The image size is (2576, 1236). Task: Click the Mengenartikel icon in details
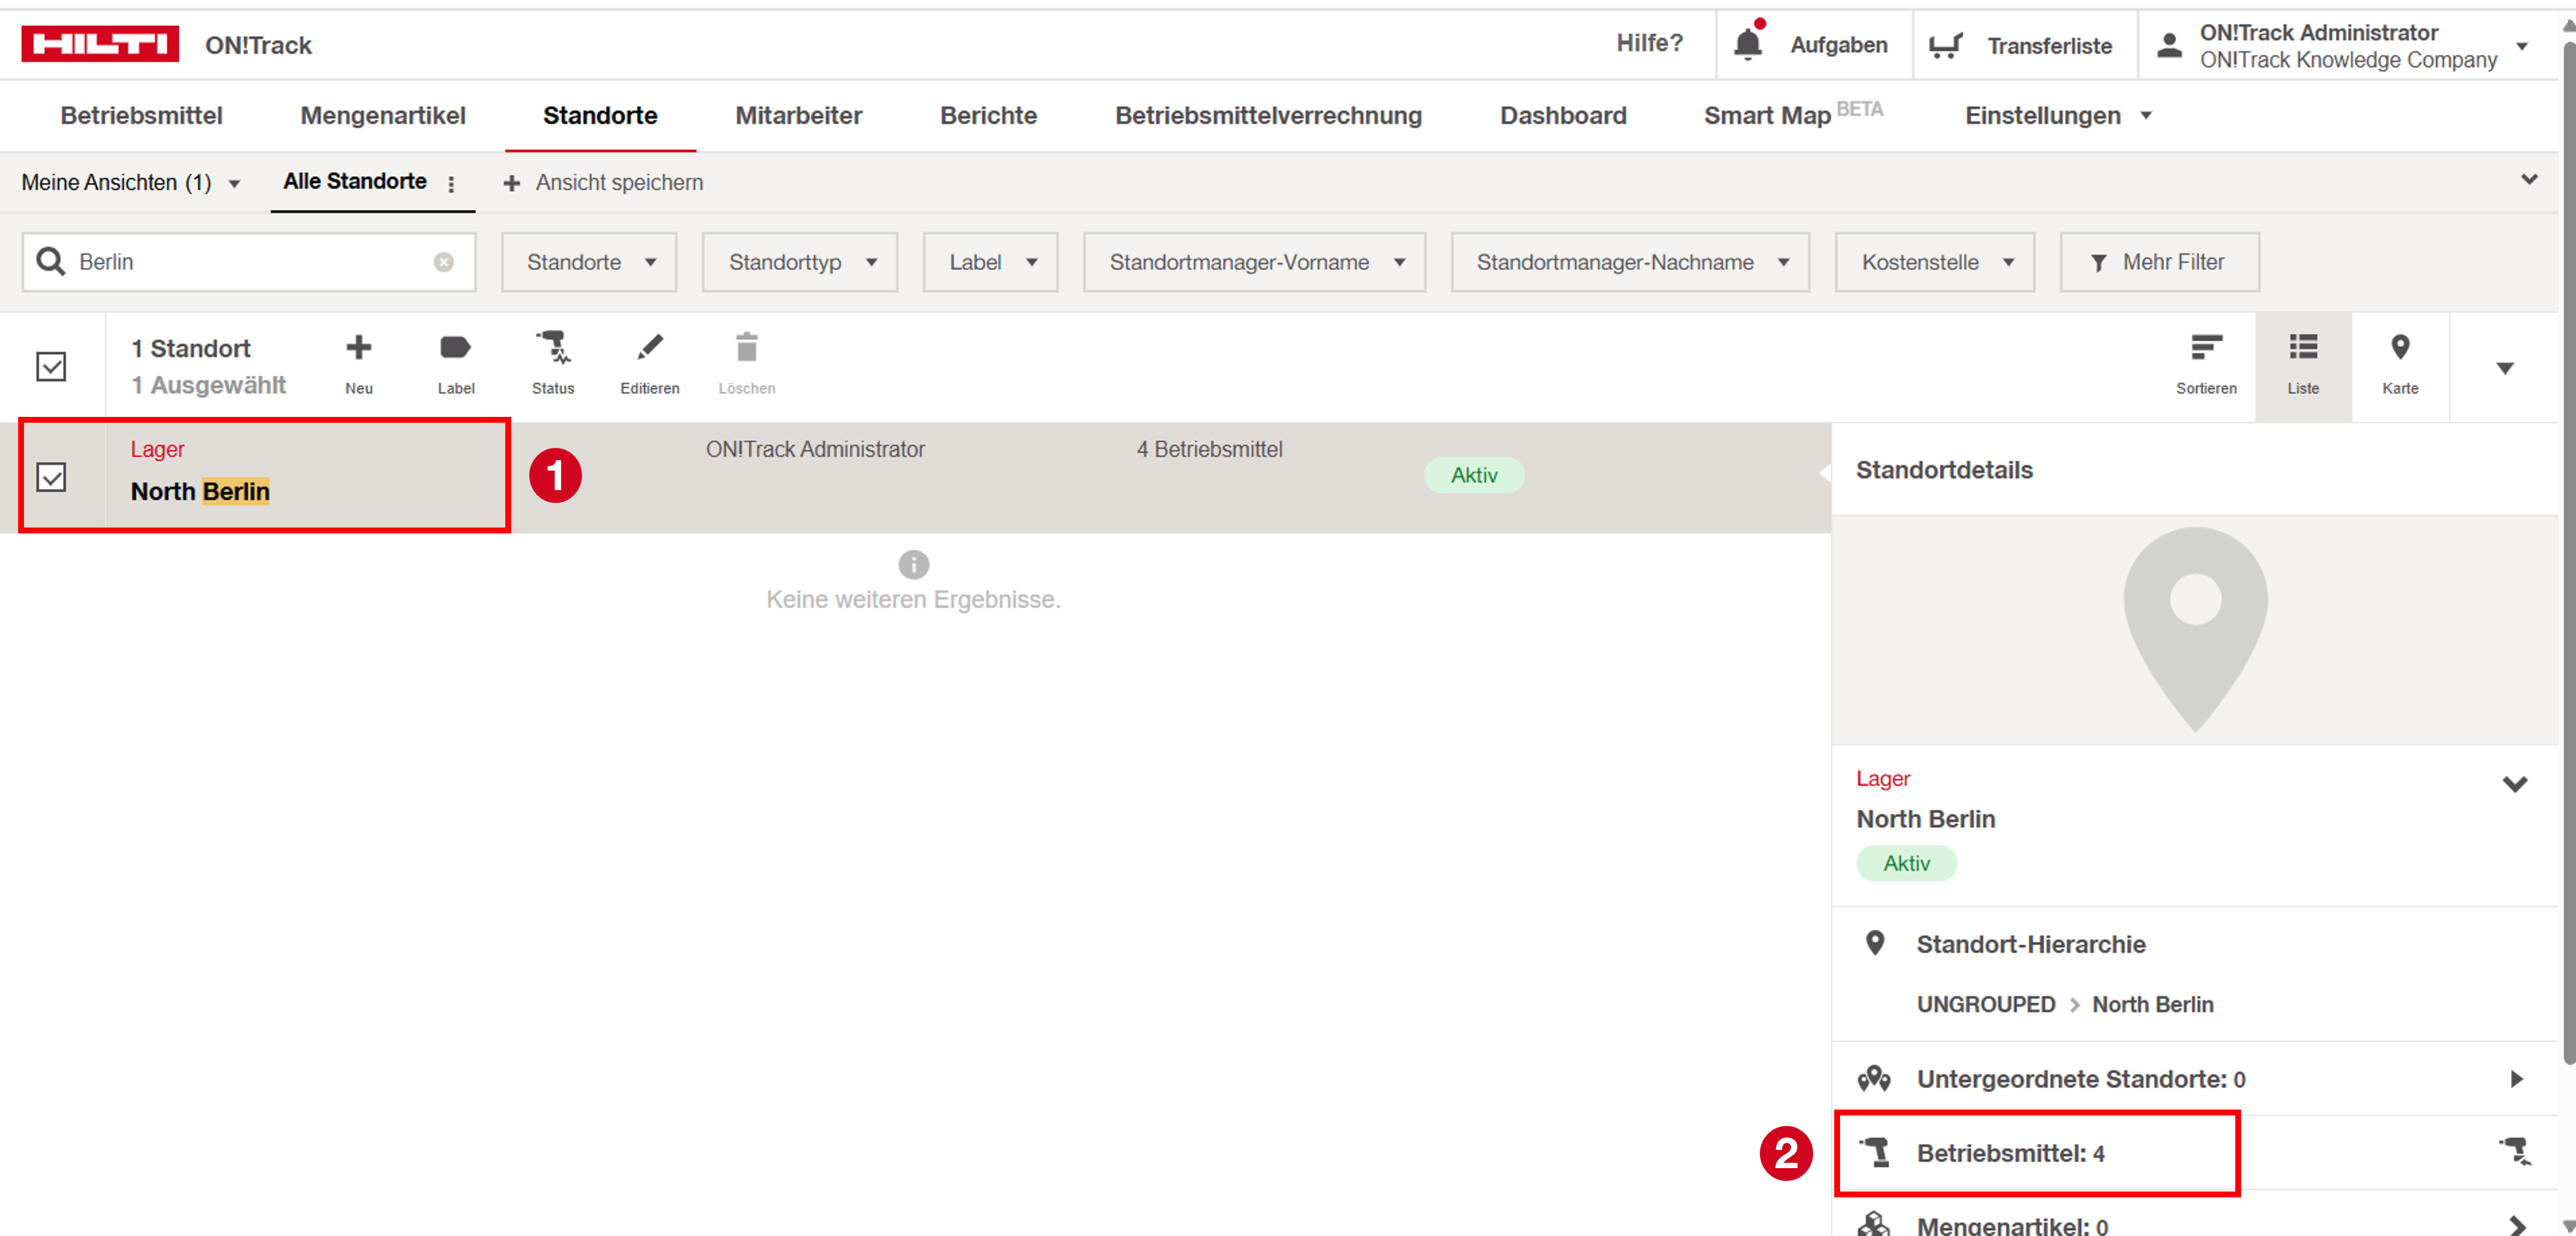pyautogui.click(x=1874, y=1224)
